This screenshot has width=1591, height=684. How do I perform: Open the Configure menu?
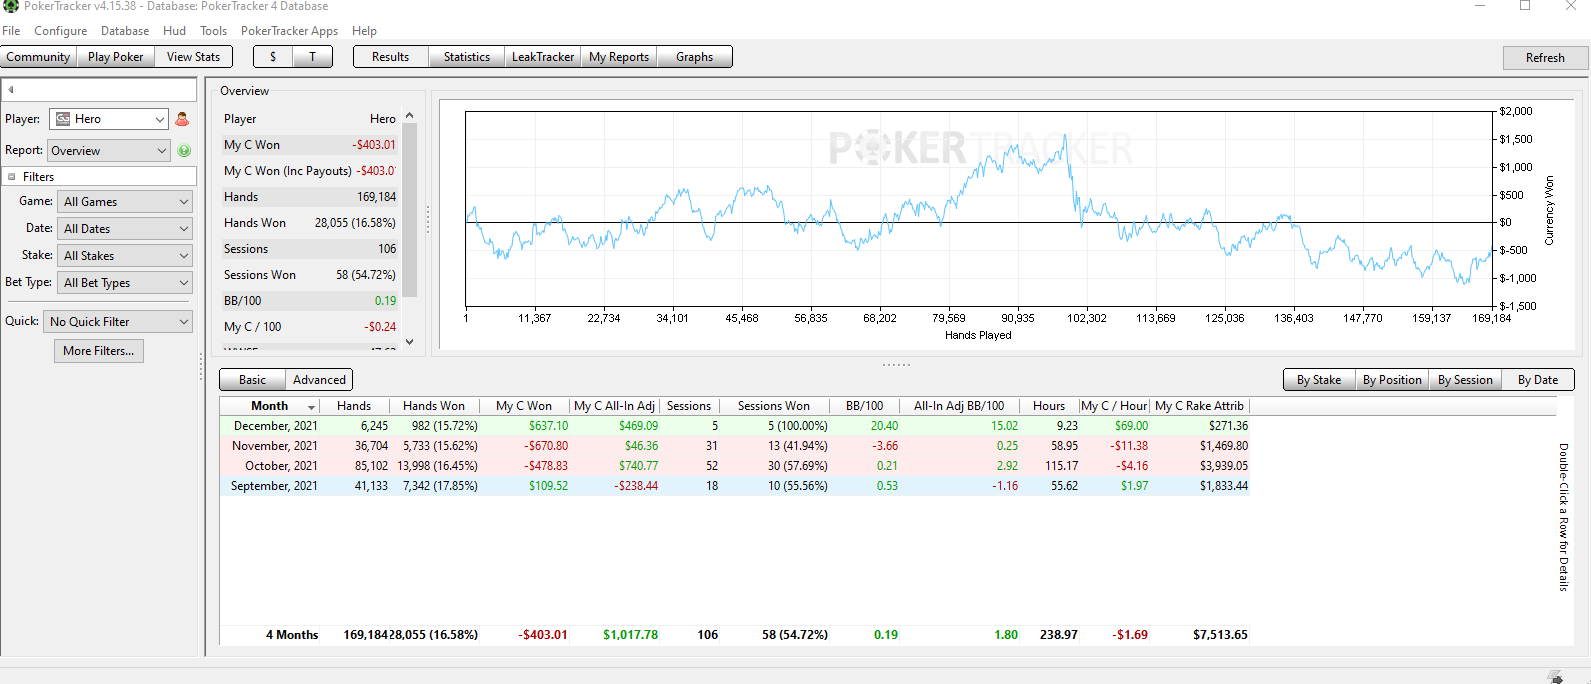[61, 31]
